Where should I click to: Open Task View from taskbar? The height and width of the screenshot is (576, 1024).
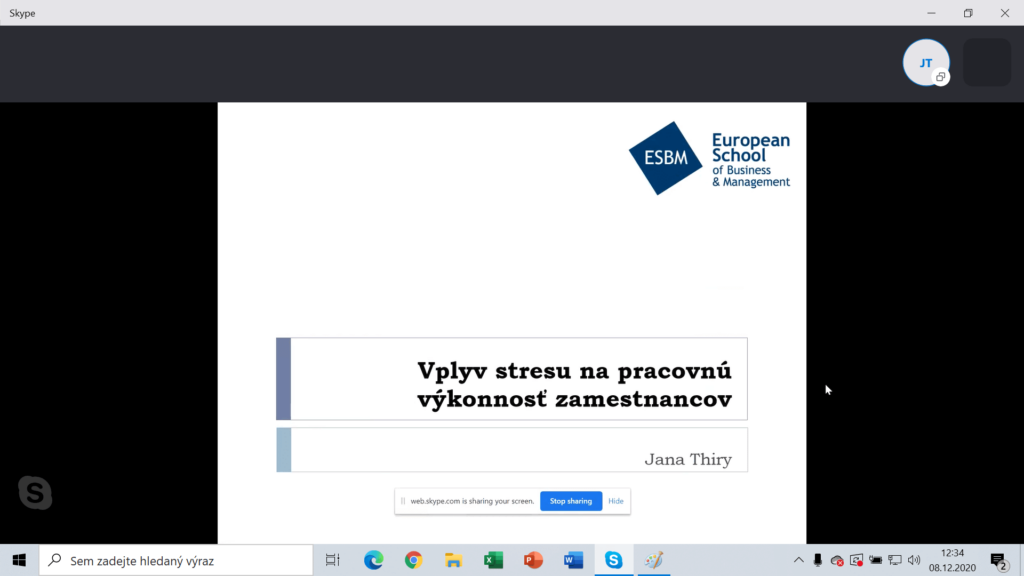click(x=333, y=560)
